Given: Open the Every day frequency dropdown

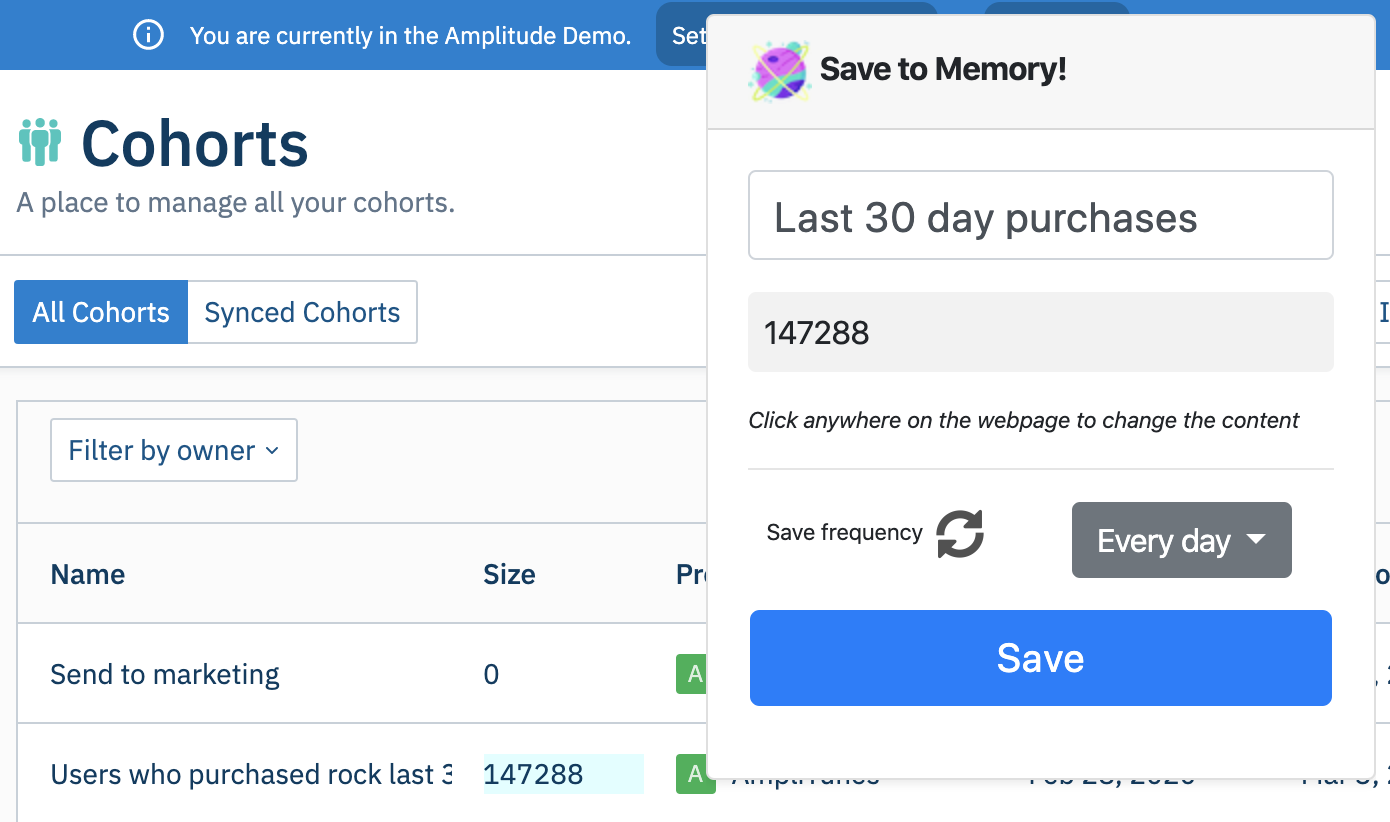Looking at the screenshot, I should click(1181, 541).
